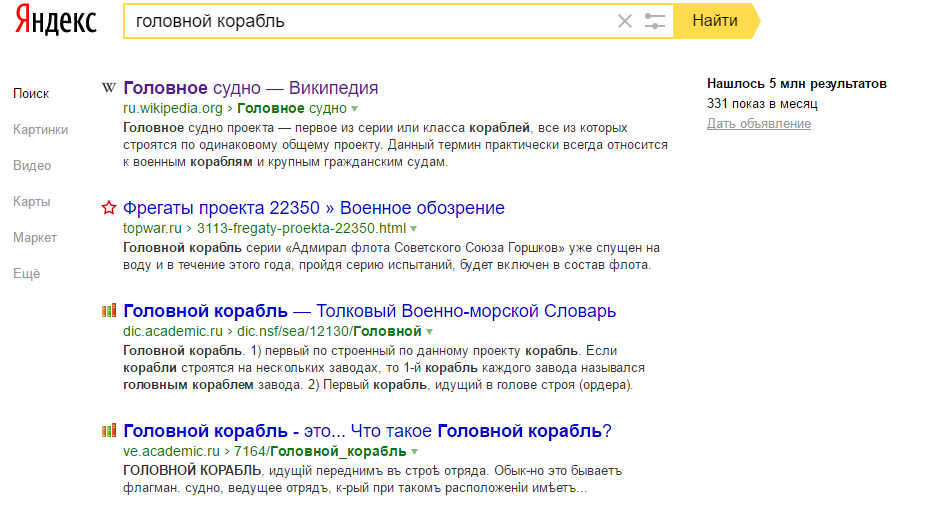This screenshot has width=927, height=510.
Task: Expand dropdown arrow after ru.wikipedia.org URL
Action: tap(355, 109)
